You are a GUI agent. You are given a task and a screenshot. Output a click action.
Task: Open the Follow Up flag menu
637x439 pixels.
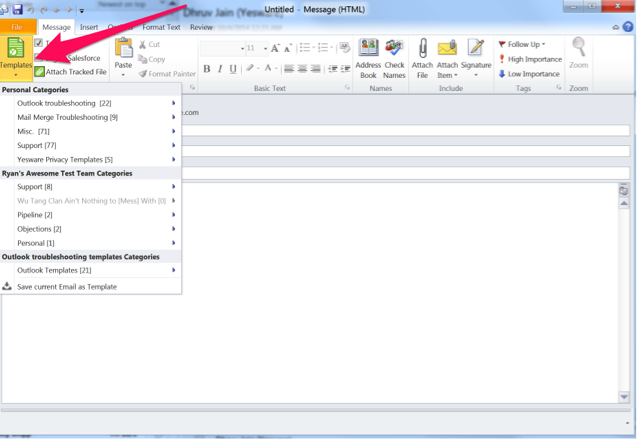522,44
